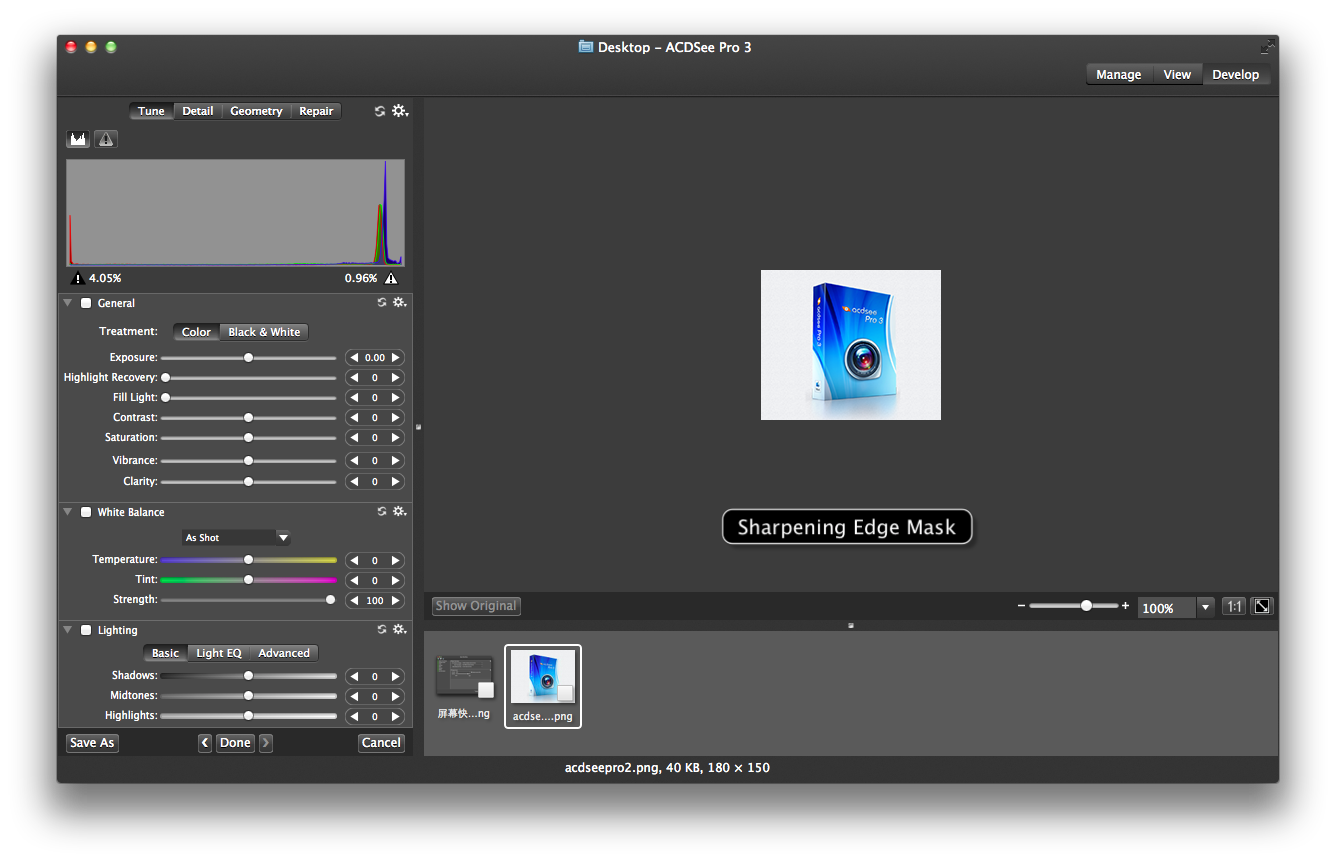Click the zoom in plus icon
Viewport: 1336px width, 862px height.
coord(1125,606)
